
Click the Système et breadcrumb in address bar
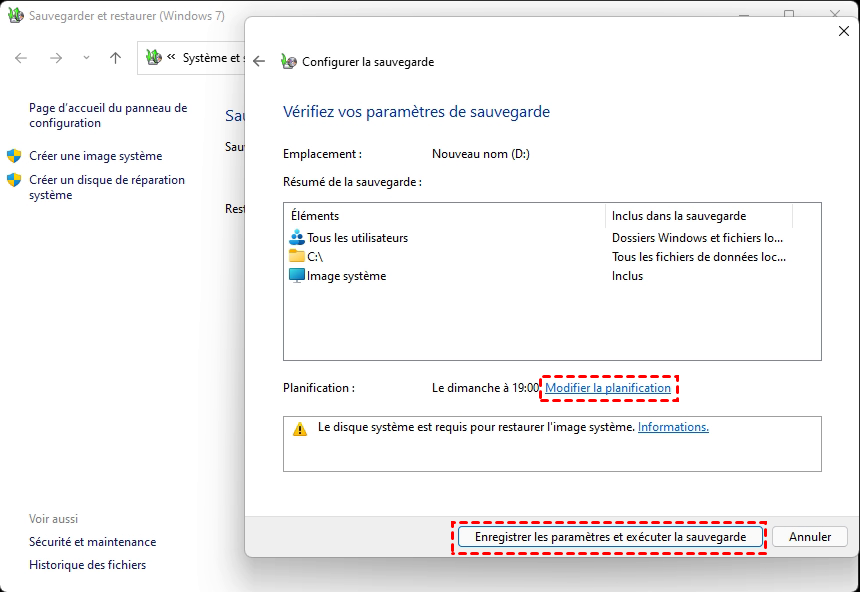[x=212, y=58]
